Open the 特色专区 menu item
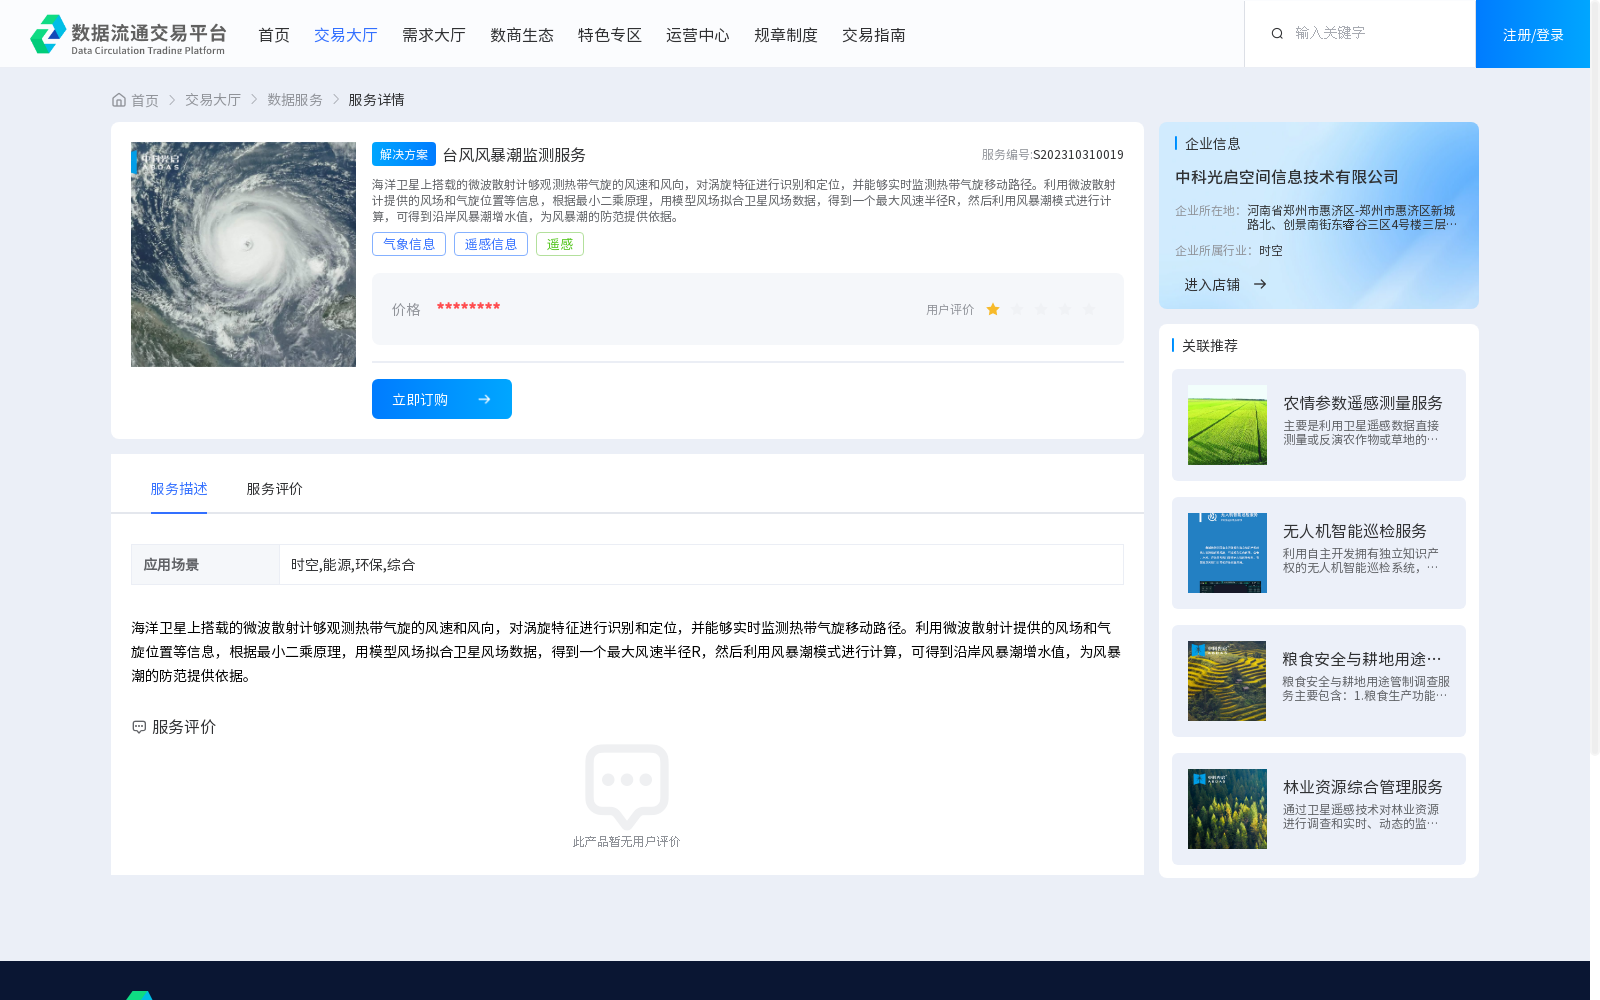Viewport: 1600px width, 1000px height. (610, 35)
